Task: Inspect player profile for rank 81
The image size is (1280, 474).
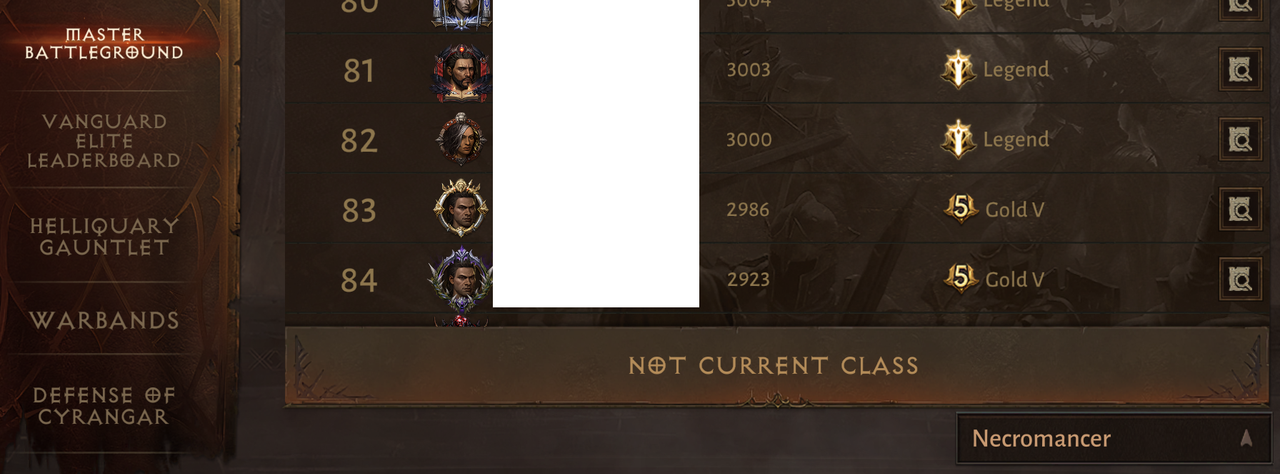Action: click(1240, 70)
